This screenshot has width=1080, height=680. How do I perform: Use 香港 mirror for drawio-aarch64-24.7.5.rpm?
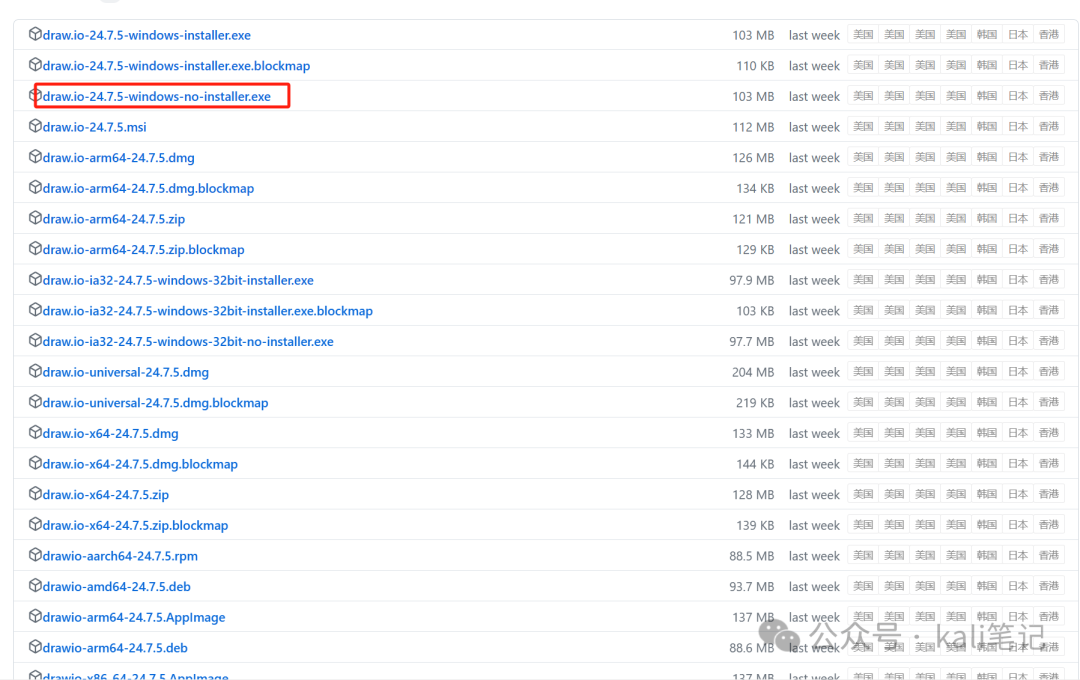pyautogui.click(x=1049, y=556)
